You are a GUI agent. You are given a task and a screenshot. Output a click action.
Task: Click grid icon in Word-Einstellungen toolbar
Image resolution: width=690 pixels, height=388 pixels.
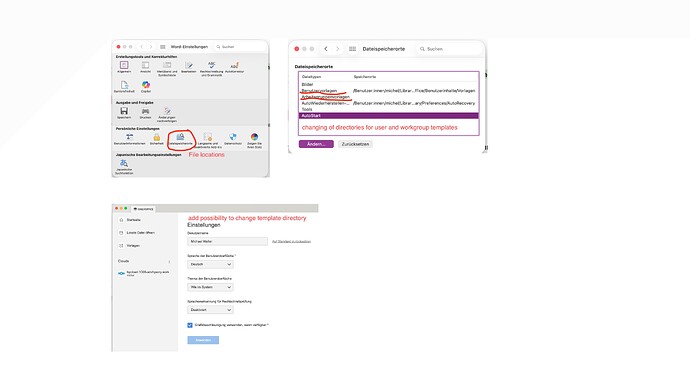click(162, 47)
